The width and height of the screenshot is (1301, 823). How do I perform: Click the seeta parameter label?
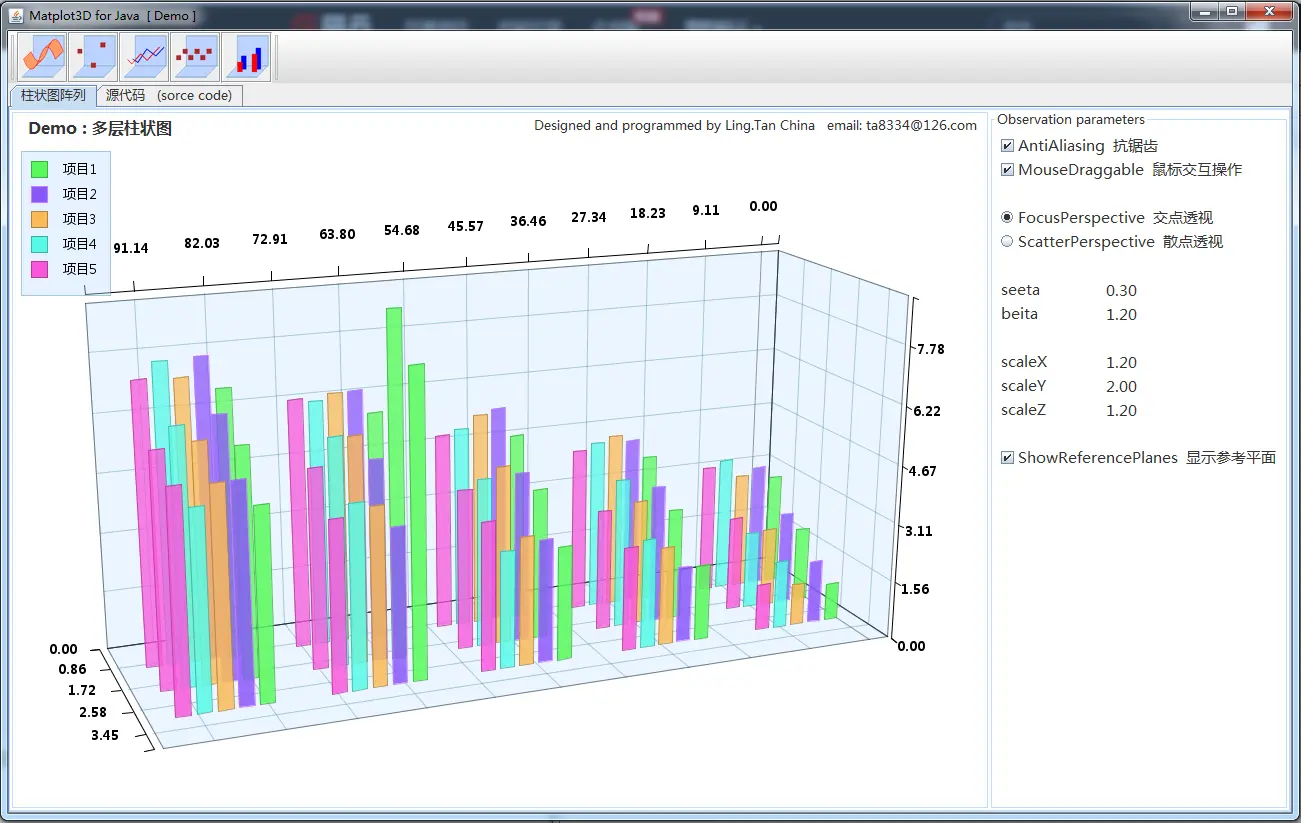point(1020,291)
